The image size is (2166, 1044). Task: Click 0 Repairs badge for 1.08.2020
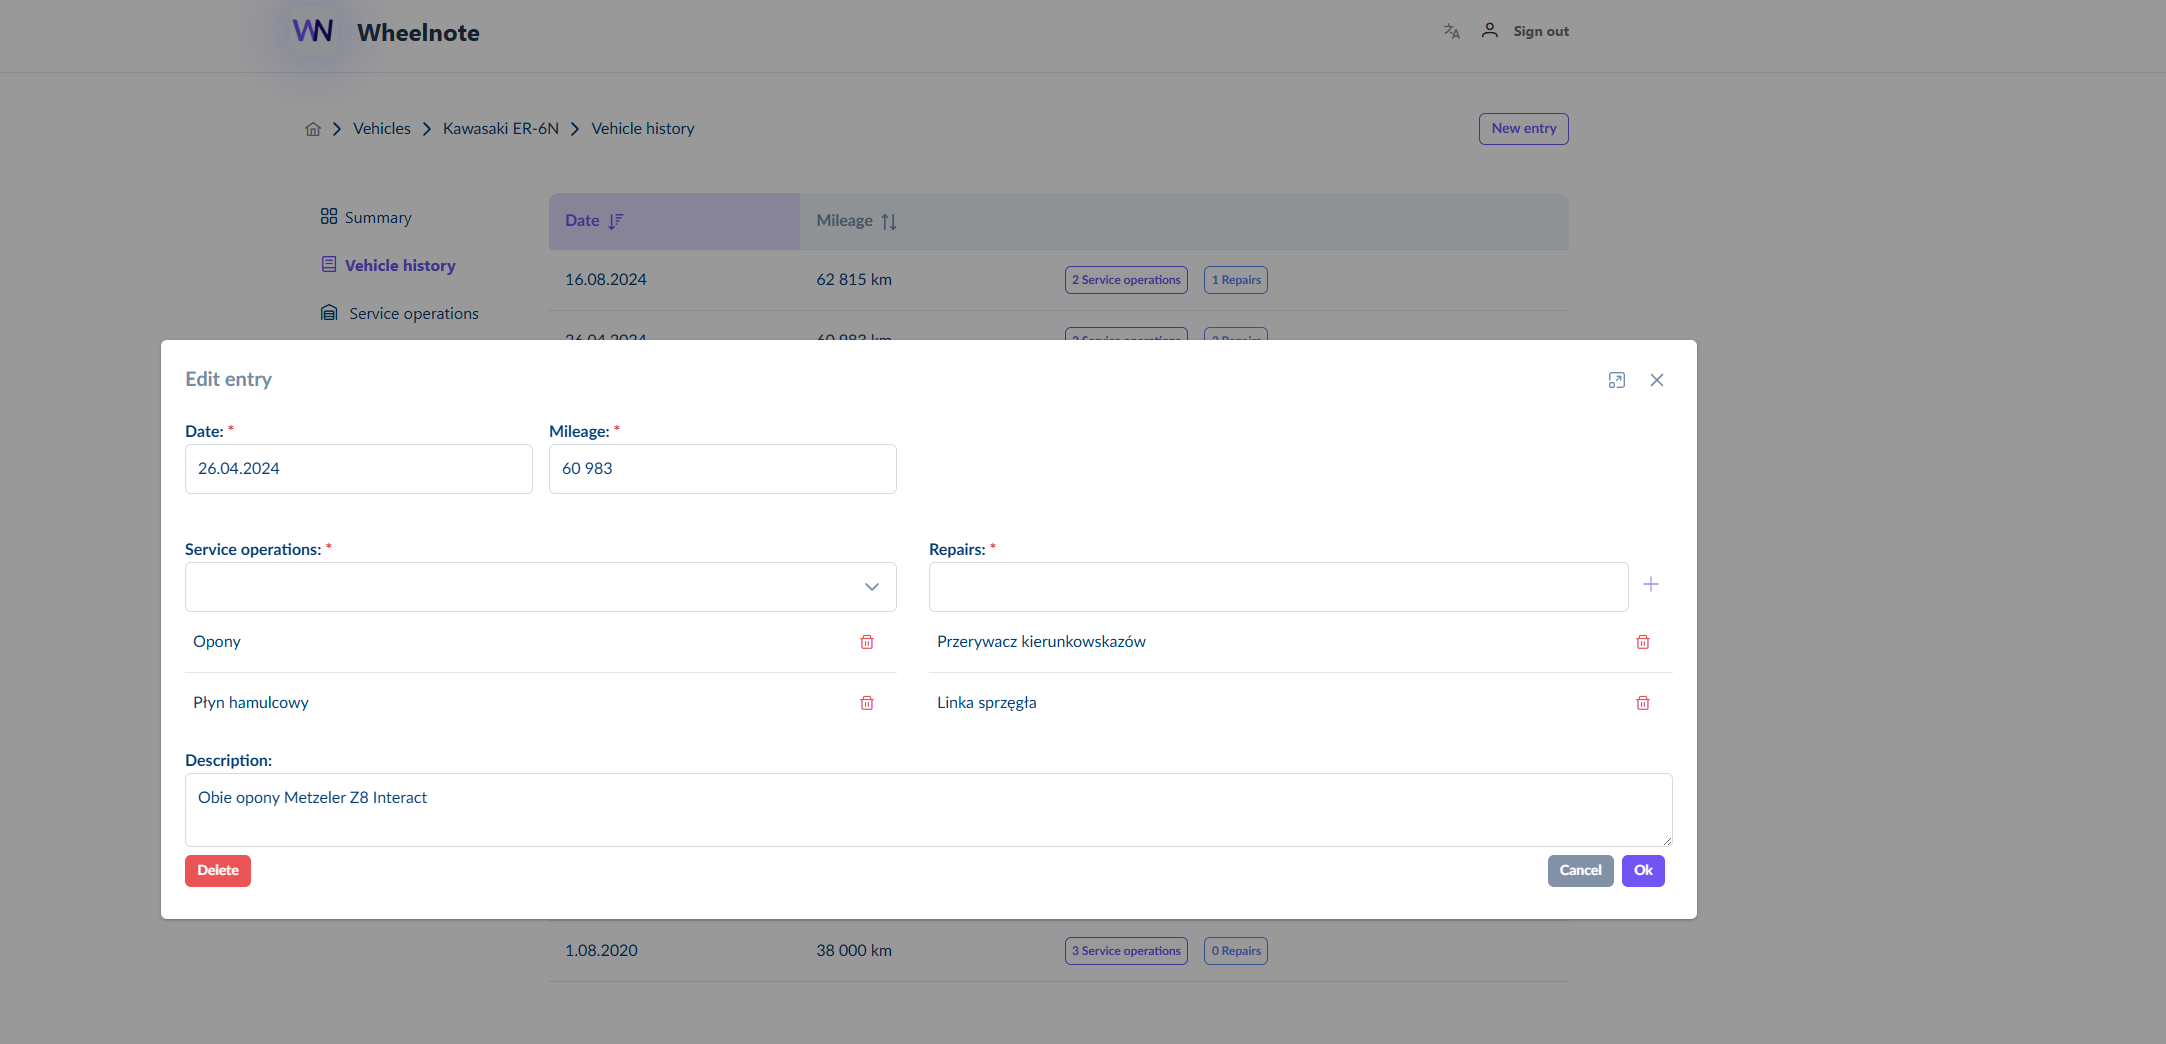tap(1236, 951)
